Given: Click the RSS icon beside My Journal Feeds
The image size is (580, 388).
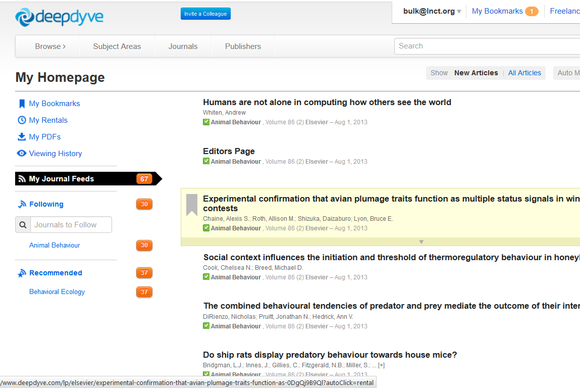Looking at the screenshot, I should tap(22, 179).
